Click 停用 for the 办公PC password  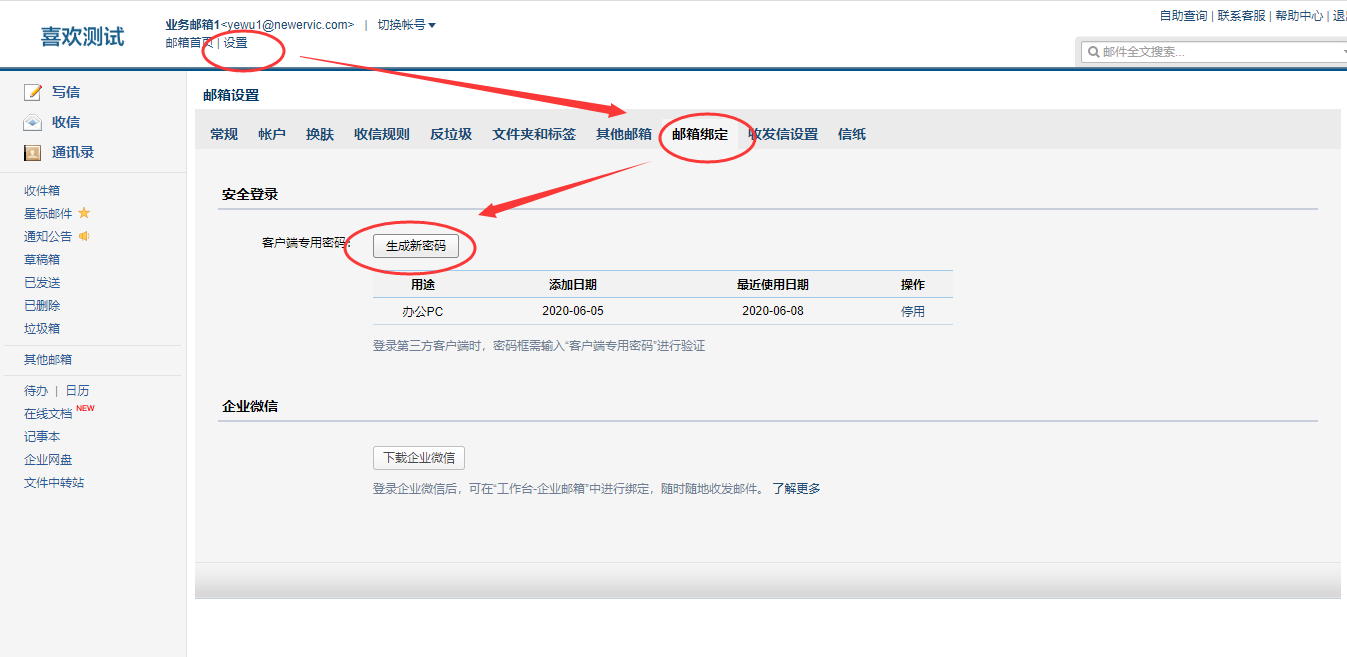click(x=913, y=311)
